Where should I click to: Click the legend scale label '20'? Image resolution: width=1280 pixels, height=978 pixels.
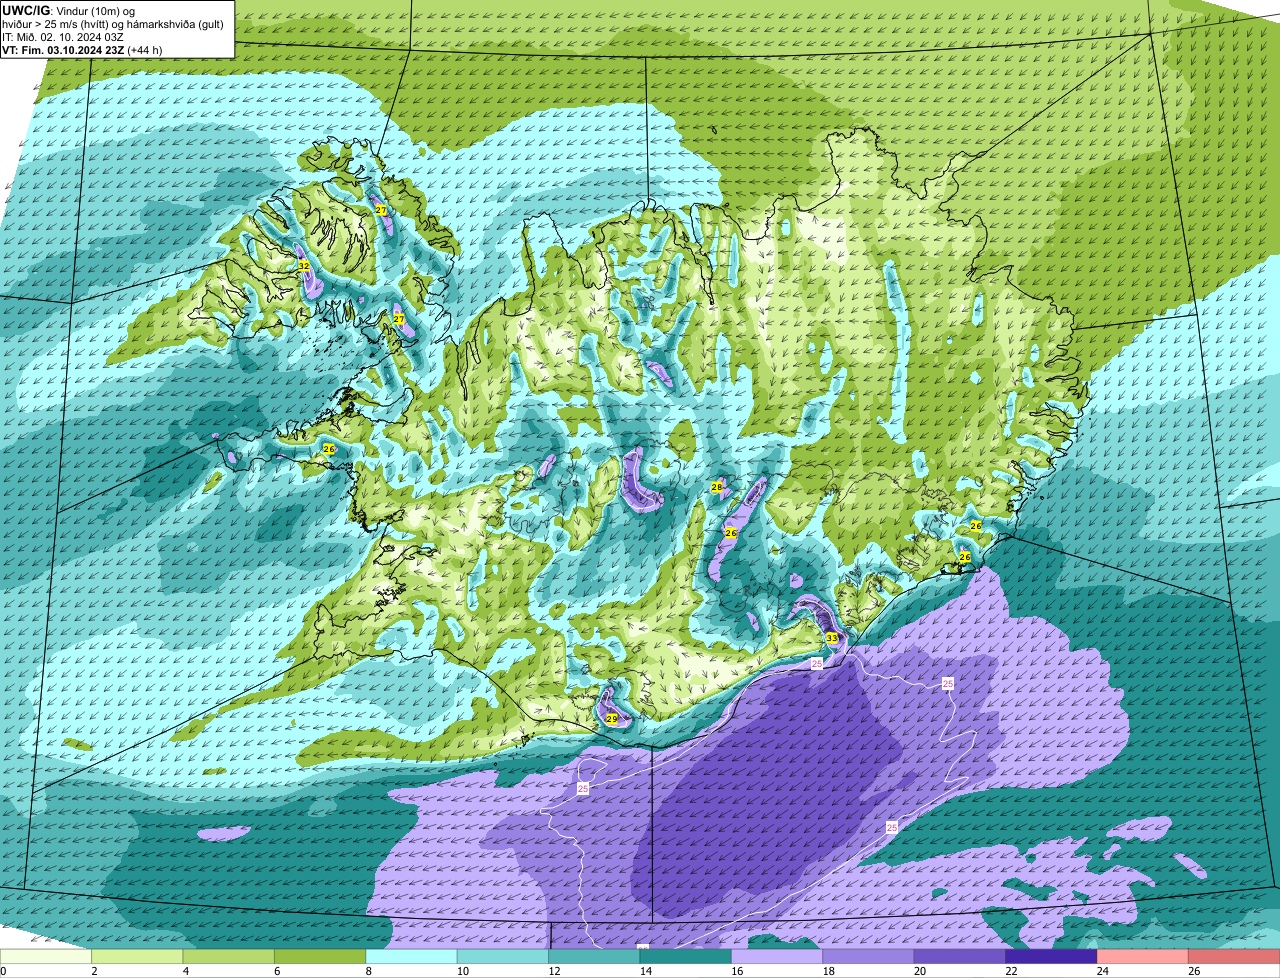point(919,971)
